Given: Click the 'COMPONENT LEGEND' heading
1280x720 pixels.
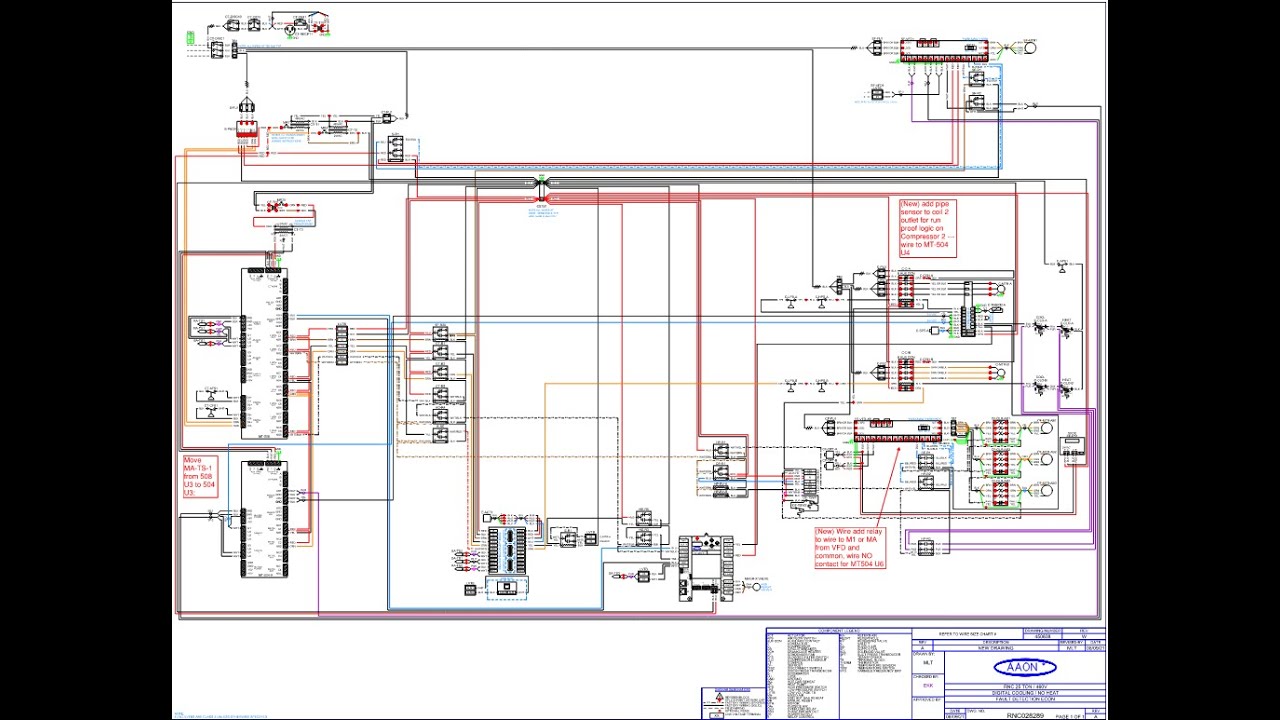Looking at the screenshot, I should [838, 631].
